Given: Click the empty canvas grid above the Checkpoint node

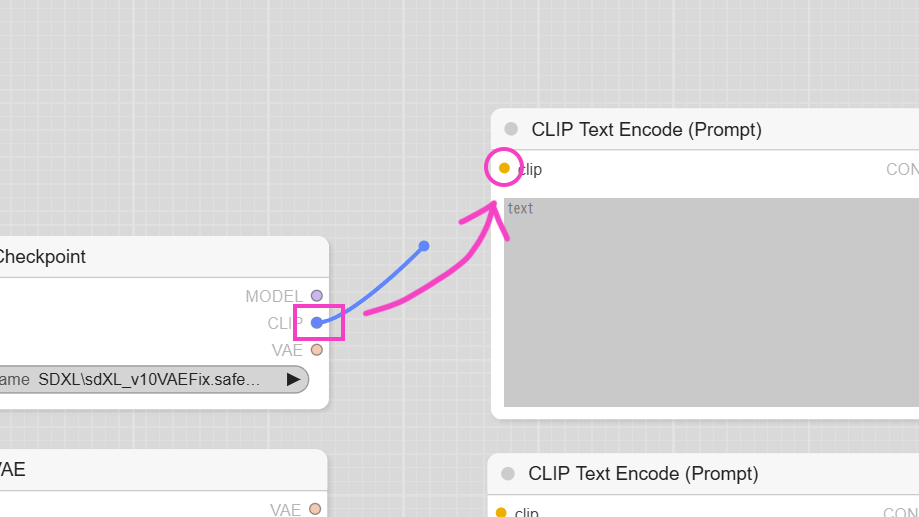Looking at the screenshot, I should point(176,117).
